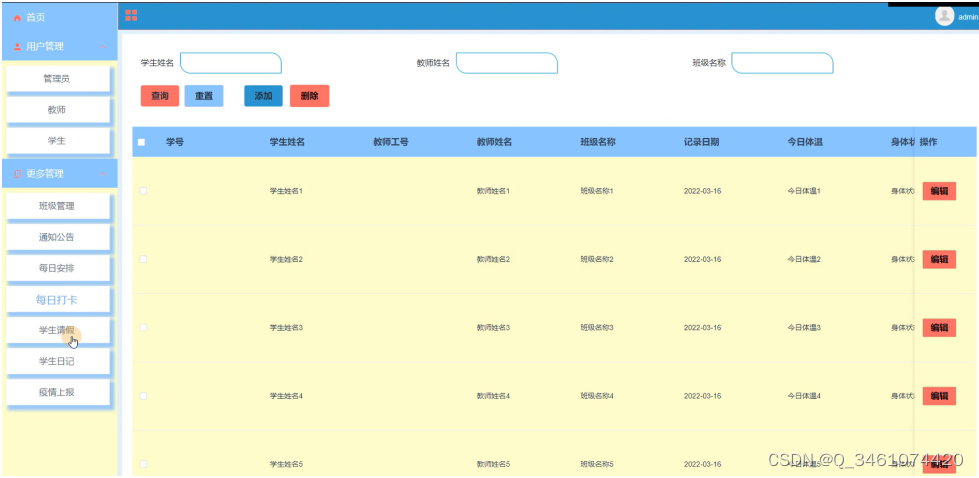Open 学生日记 in sidebar
979x478 pixels.
pos(57,361)
